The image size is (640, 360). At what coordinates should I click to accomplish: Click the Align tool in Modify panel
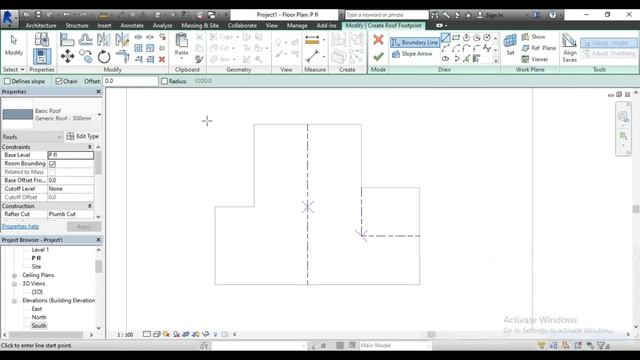tap(67, 40)
